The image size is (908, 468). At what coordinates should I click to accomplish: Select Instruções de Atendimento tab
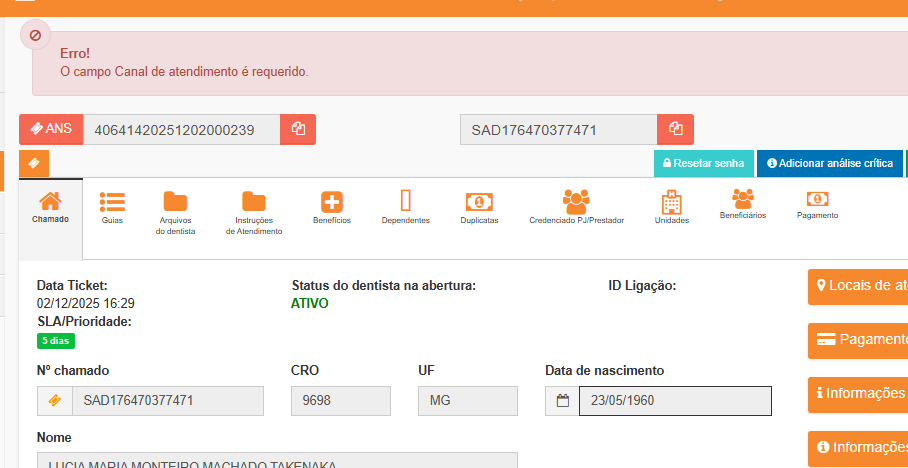click(254, 212)
